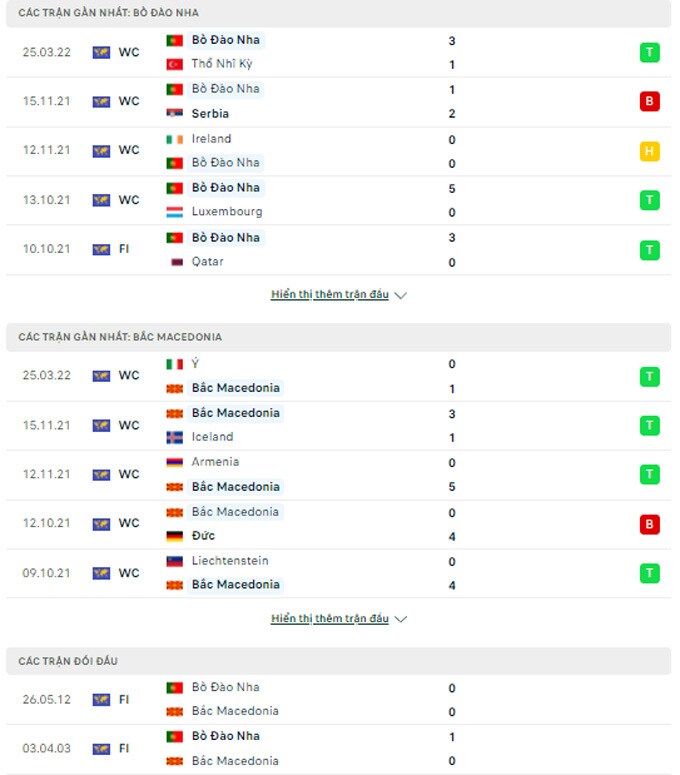Open 'Hiển thị thêm trận đấu' under Macedonia matches
Image resolution: width=680 pixels, height=775 pixels.
(329, 619)
